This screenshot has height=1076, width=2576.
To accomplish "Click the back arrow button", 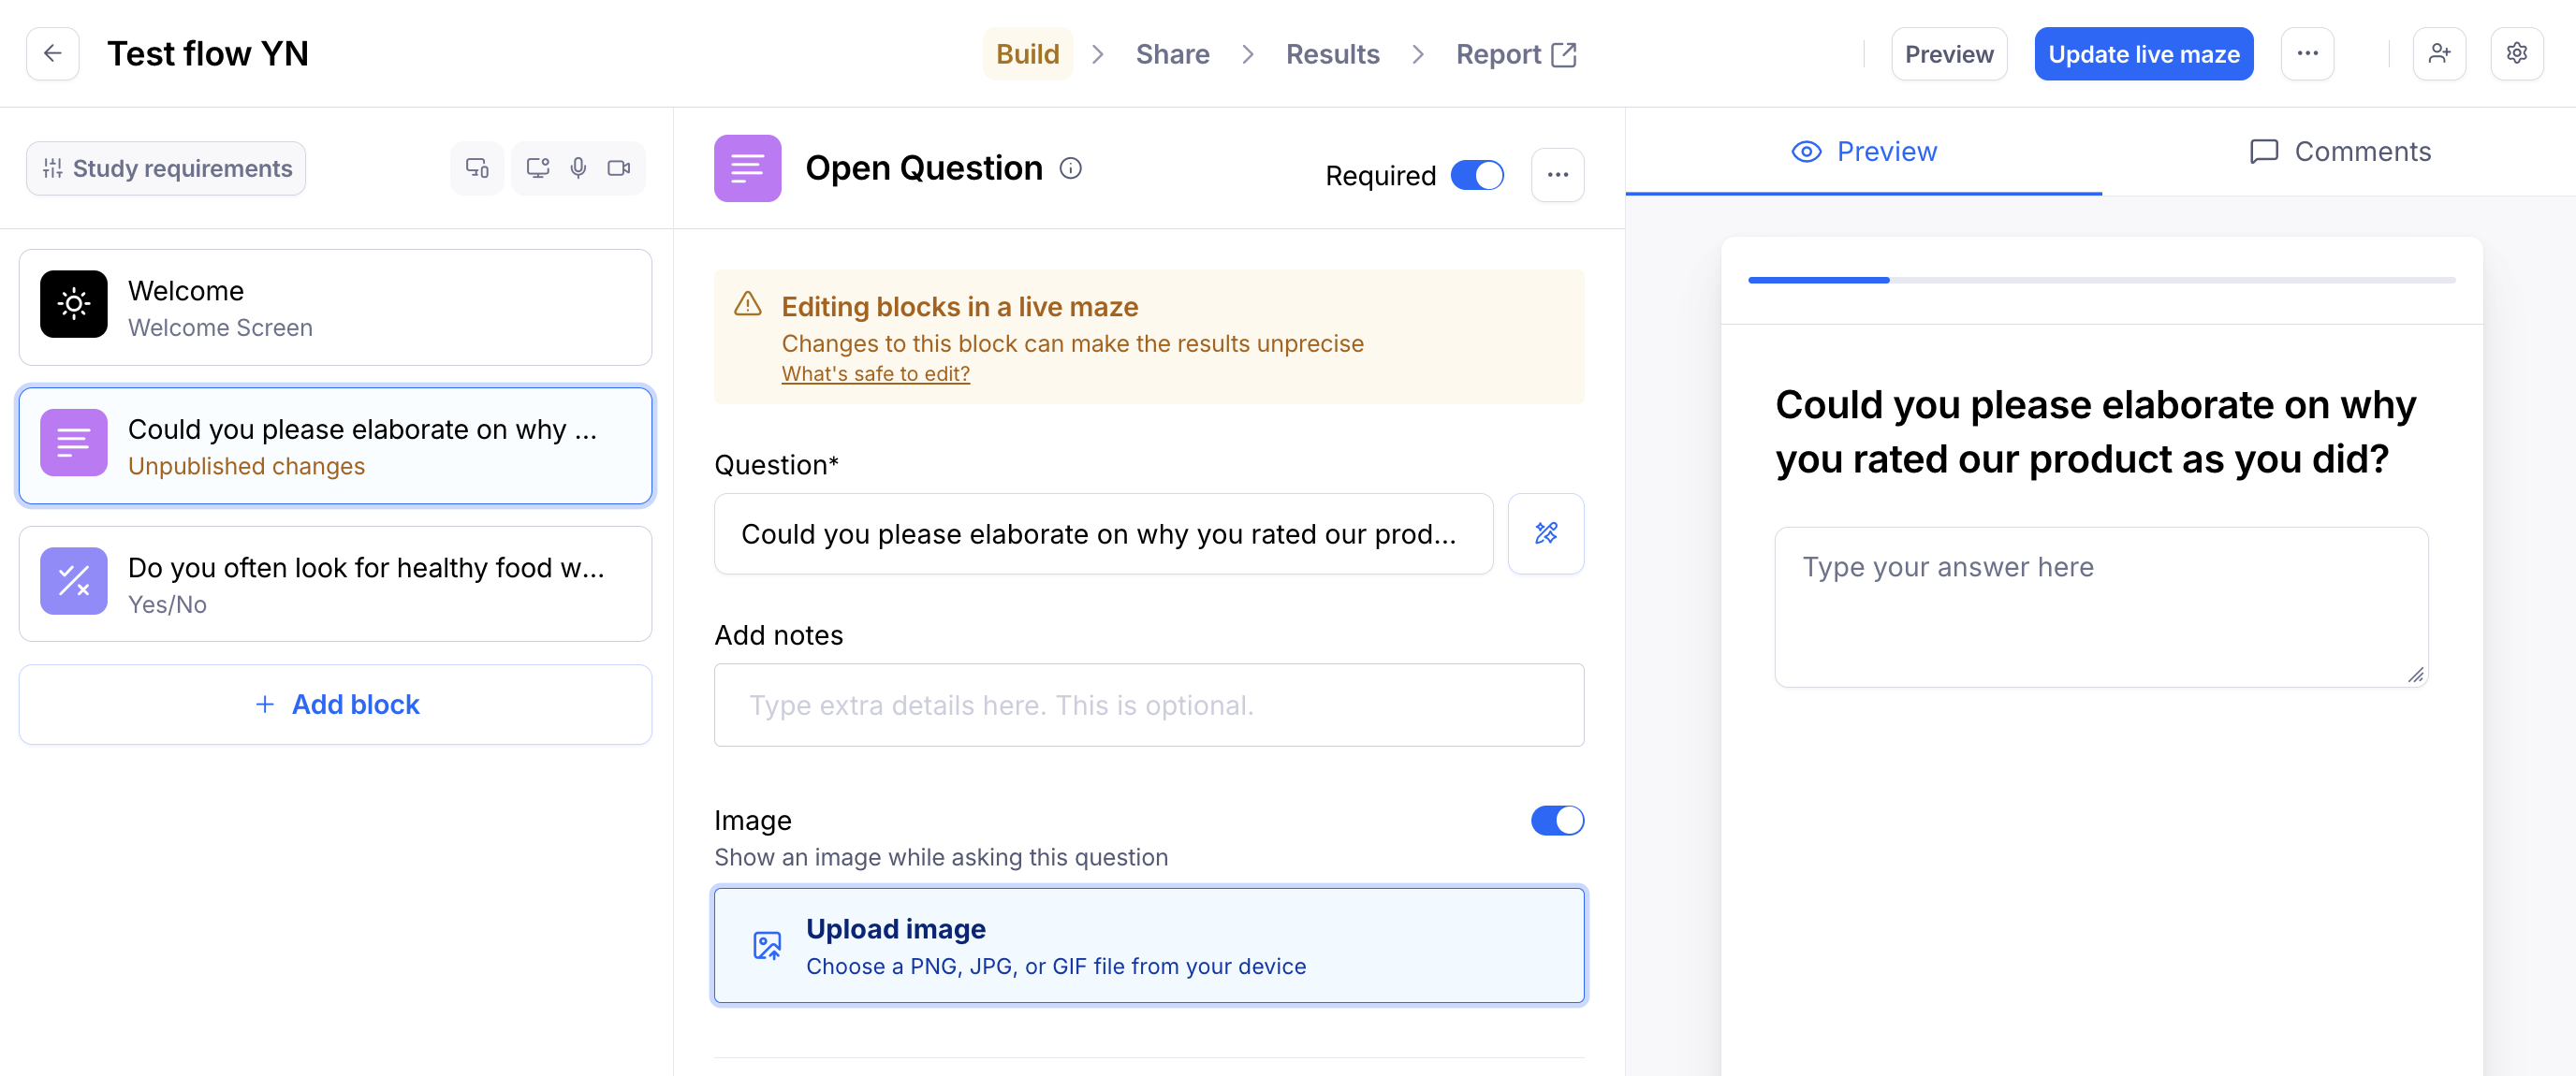I will tap(53, 54).
